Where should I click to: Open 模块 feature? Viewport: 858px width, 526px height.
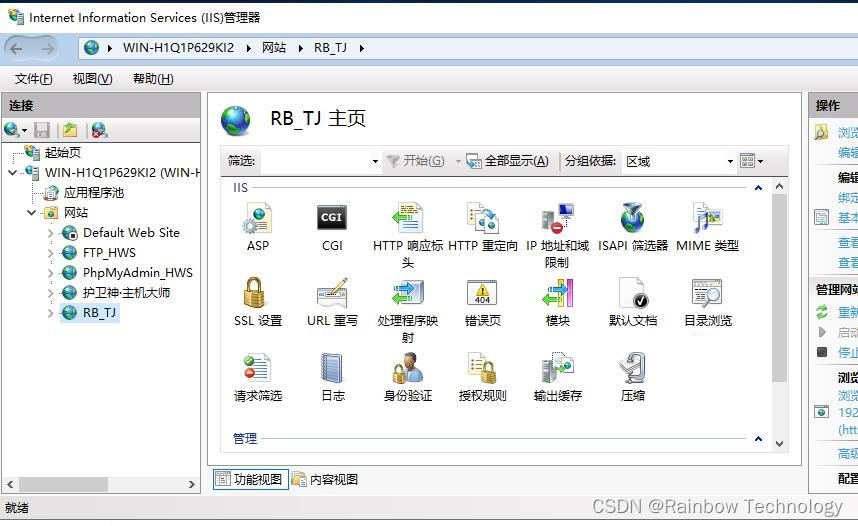coord(557,302)
